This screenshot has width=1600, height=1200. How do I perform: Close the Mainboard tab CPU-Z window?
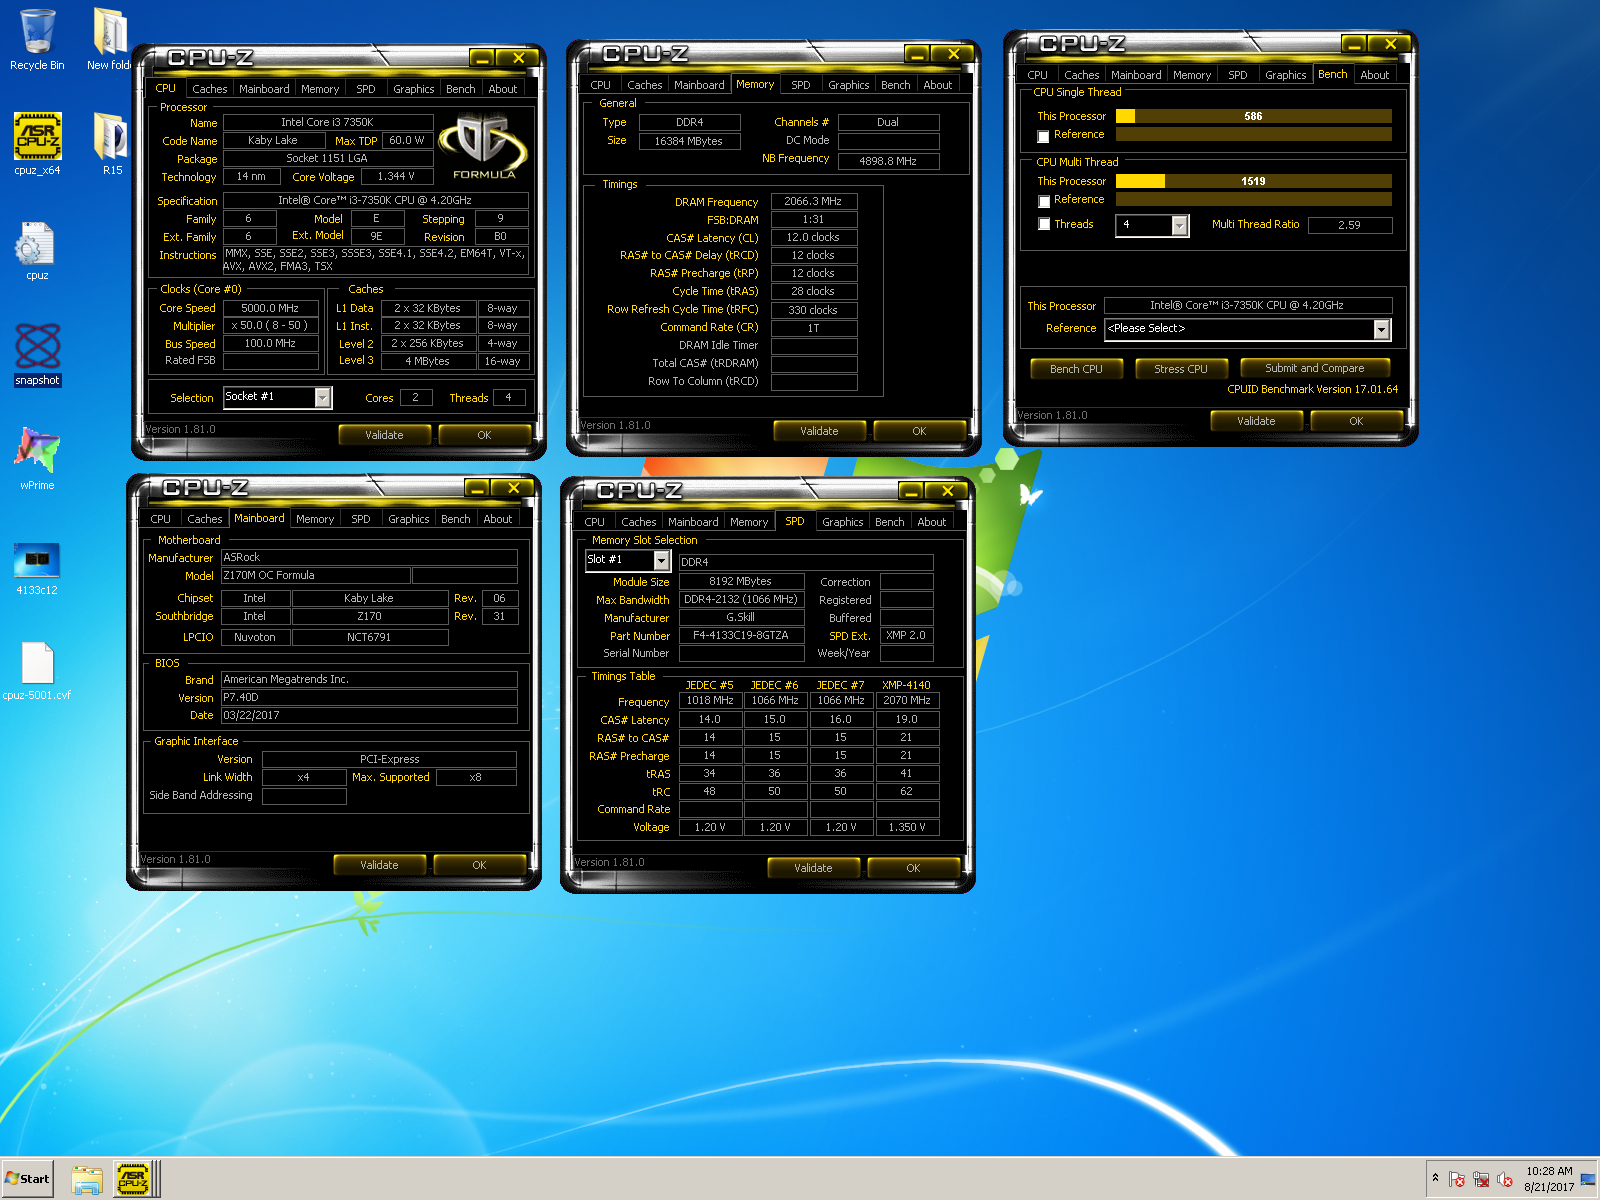[x=513, y=488]
